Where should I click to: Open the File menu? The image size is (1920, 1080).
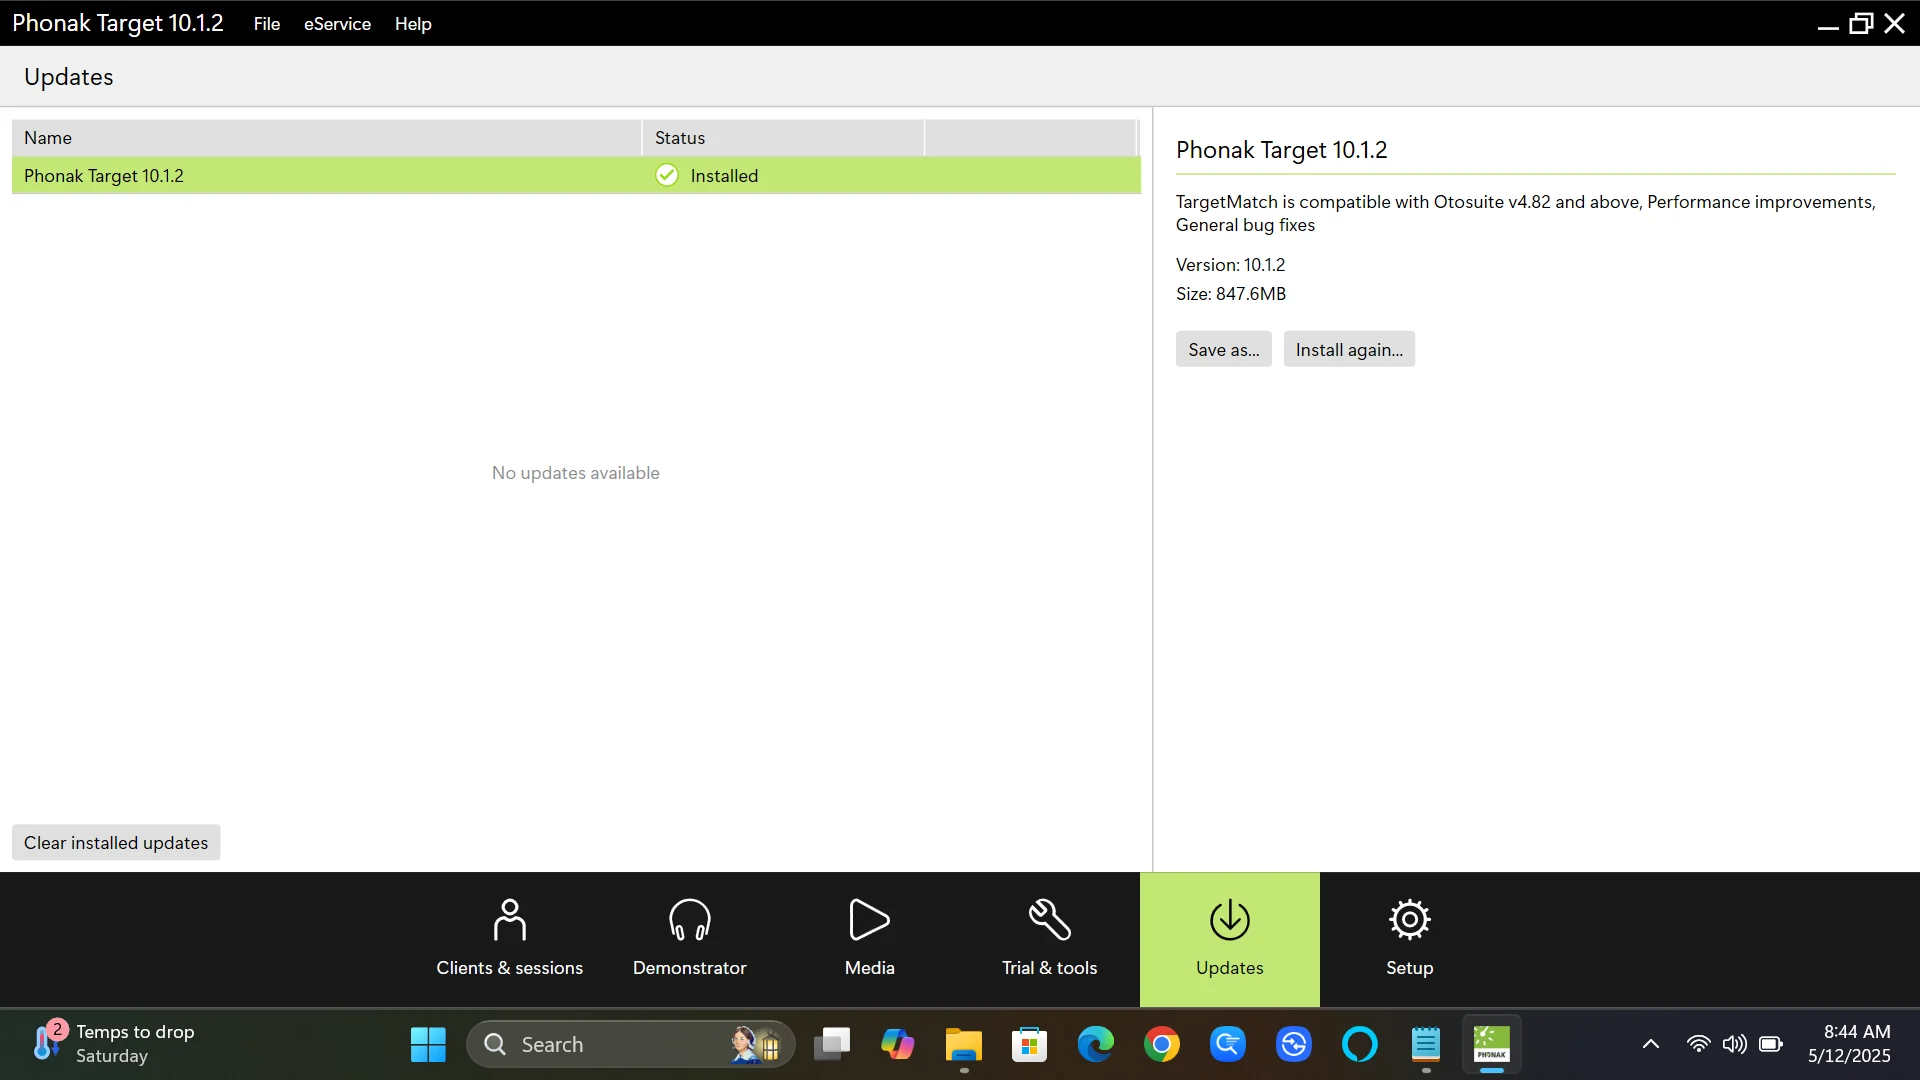click(x=266, y=23)
